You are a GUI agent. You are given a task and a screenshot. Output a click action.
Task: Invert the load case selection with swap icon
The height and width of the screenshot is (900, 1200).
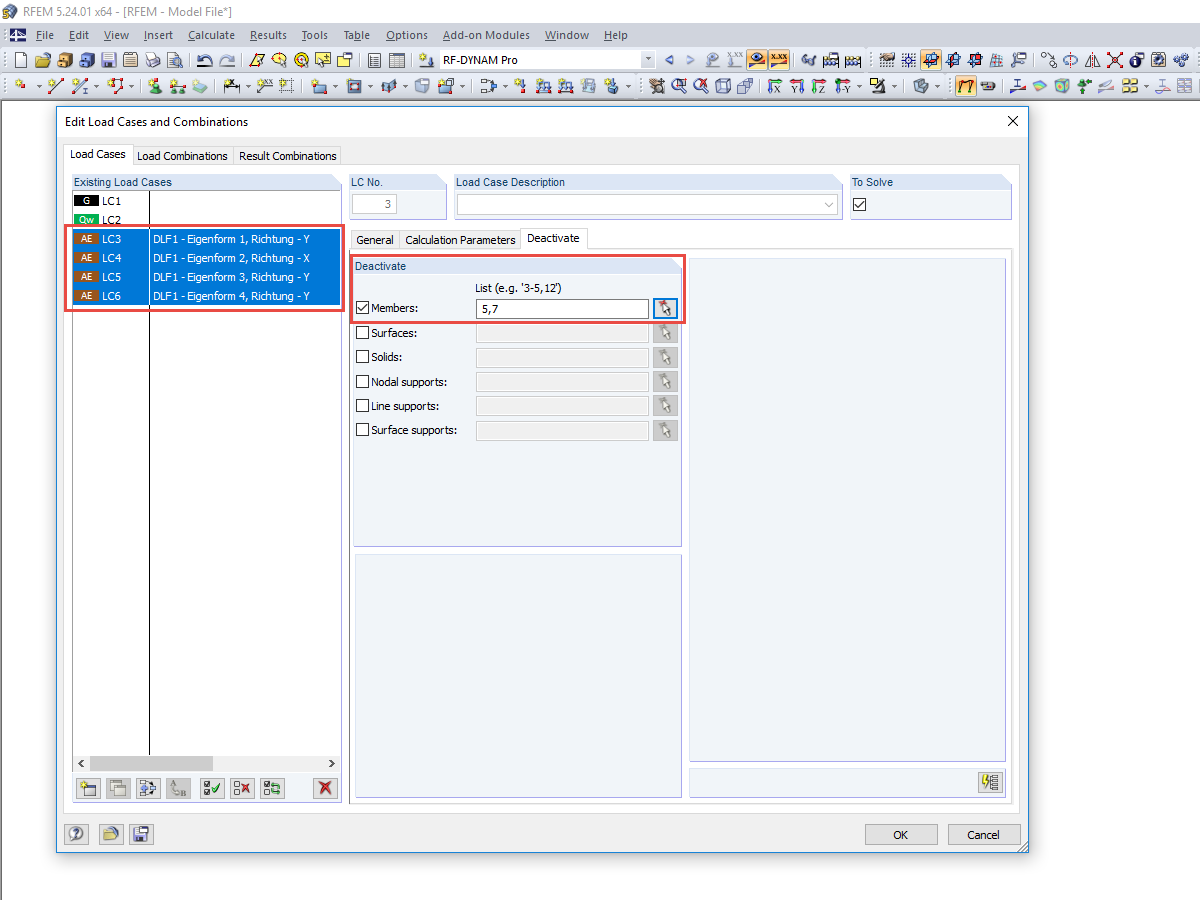point(272,788)
